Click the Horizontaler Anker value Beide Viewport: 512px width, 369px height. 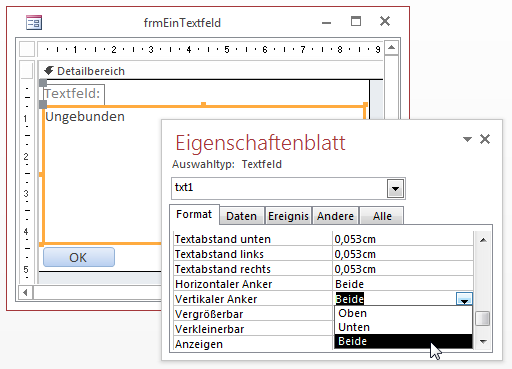(x=403, y=284)
